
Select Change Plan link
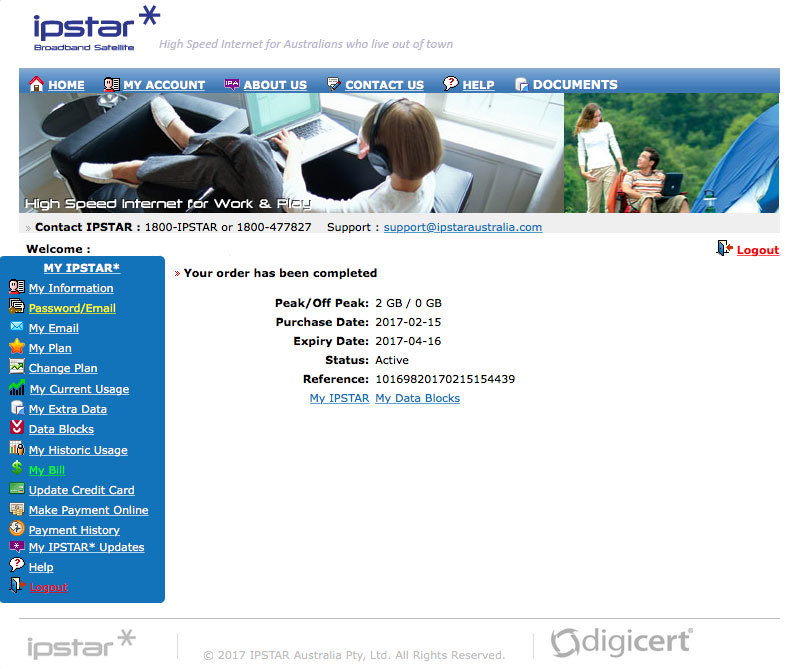coord(63,368)
